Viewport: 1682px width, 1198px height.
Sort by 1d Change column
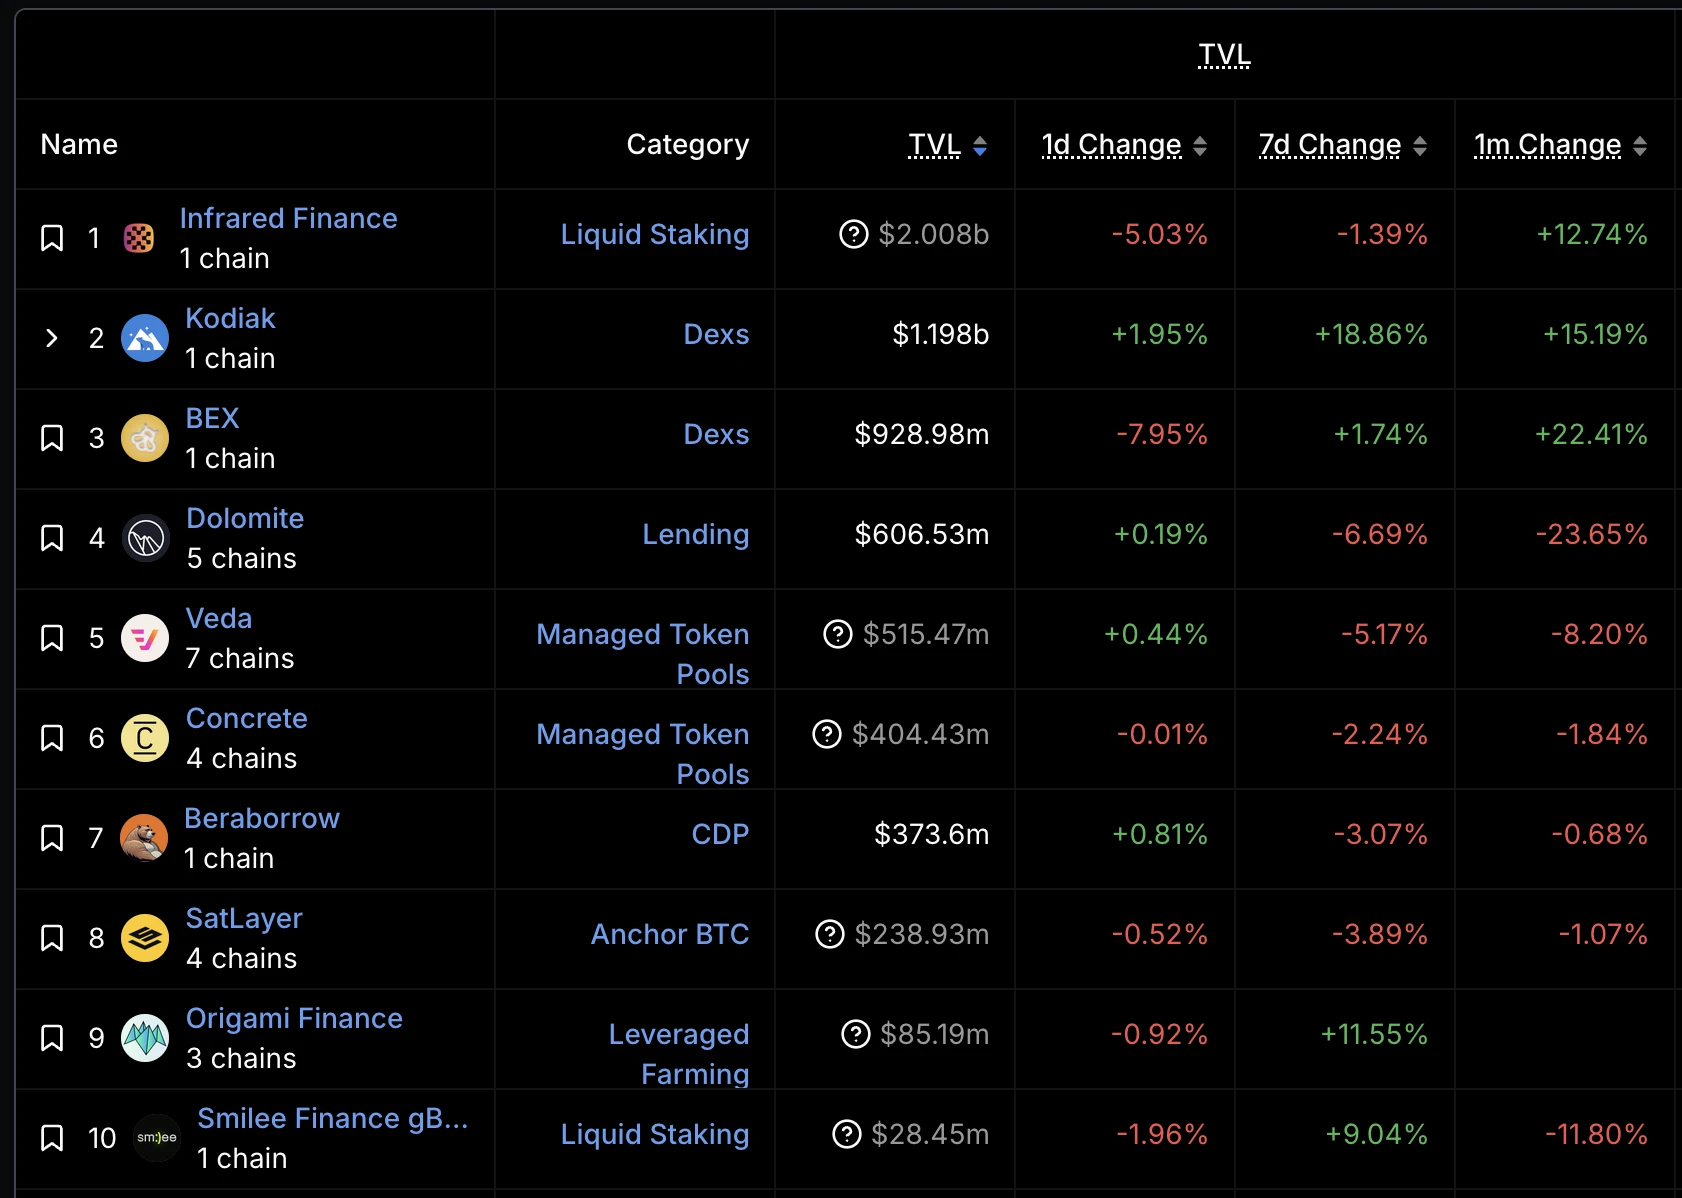pyautogui.click(x=1200, y=146)
